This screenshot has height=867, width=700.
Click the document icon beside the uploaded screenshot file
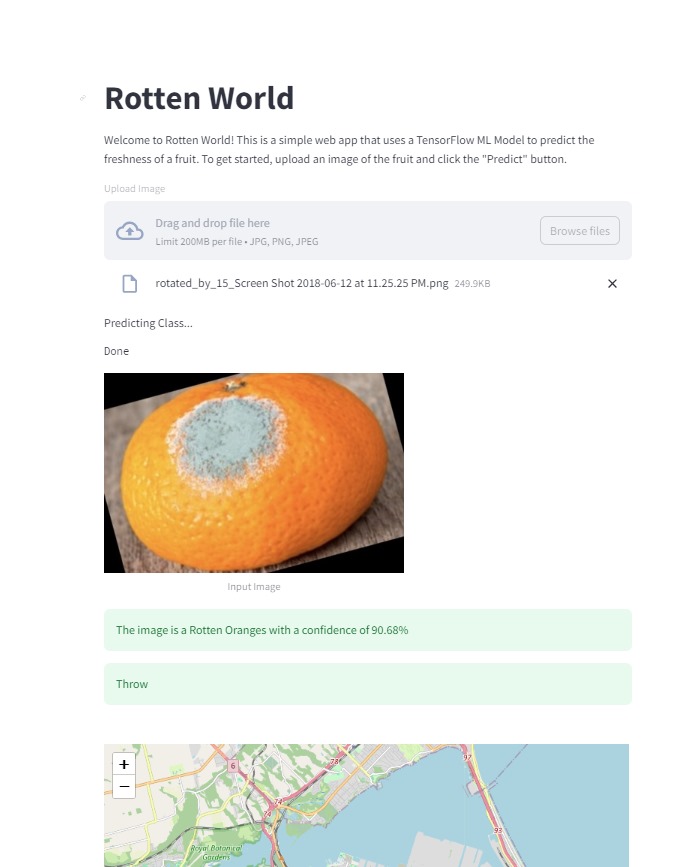tap(129, 283)
